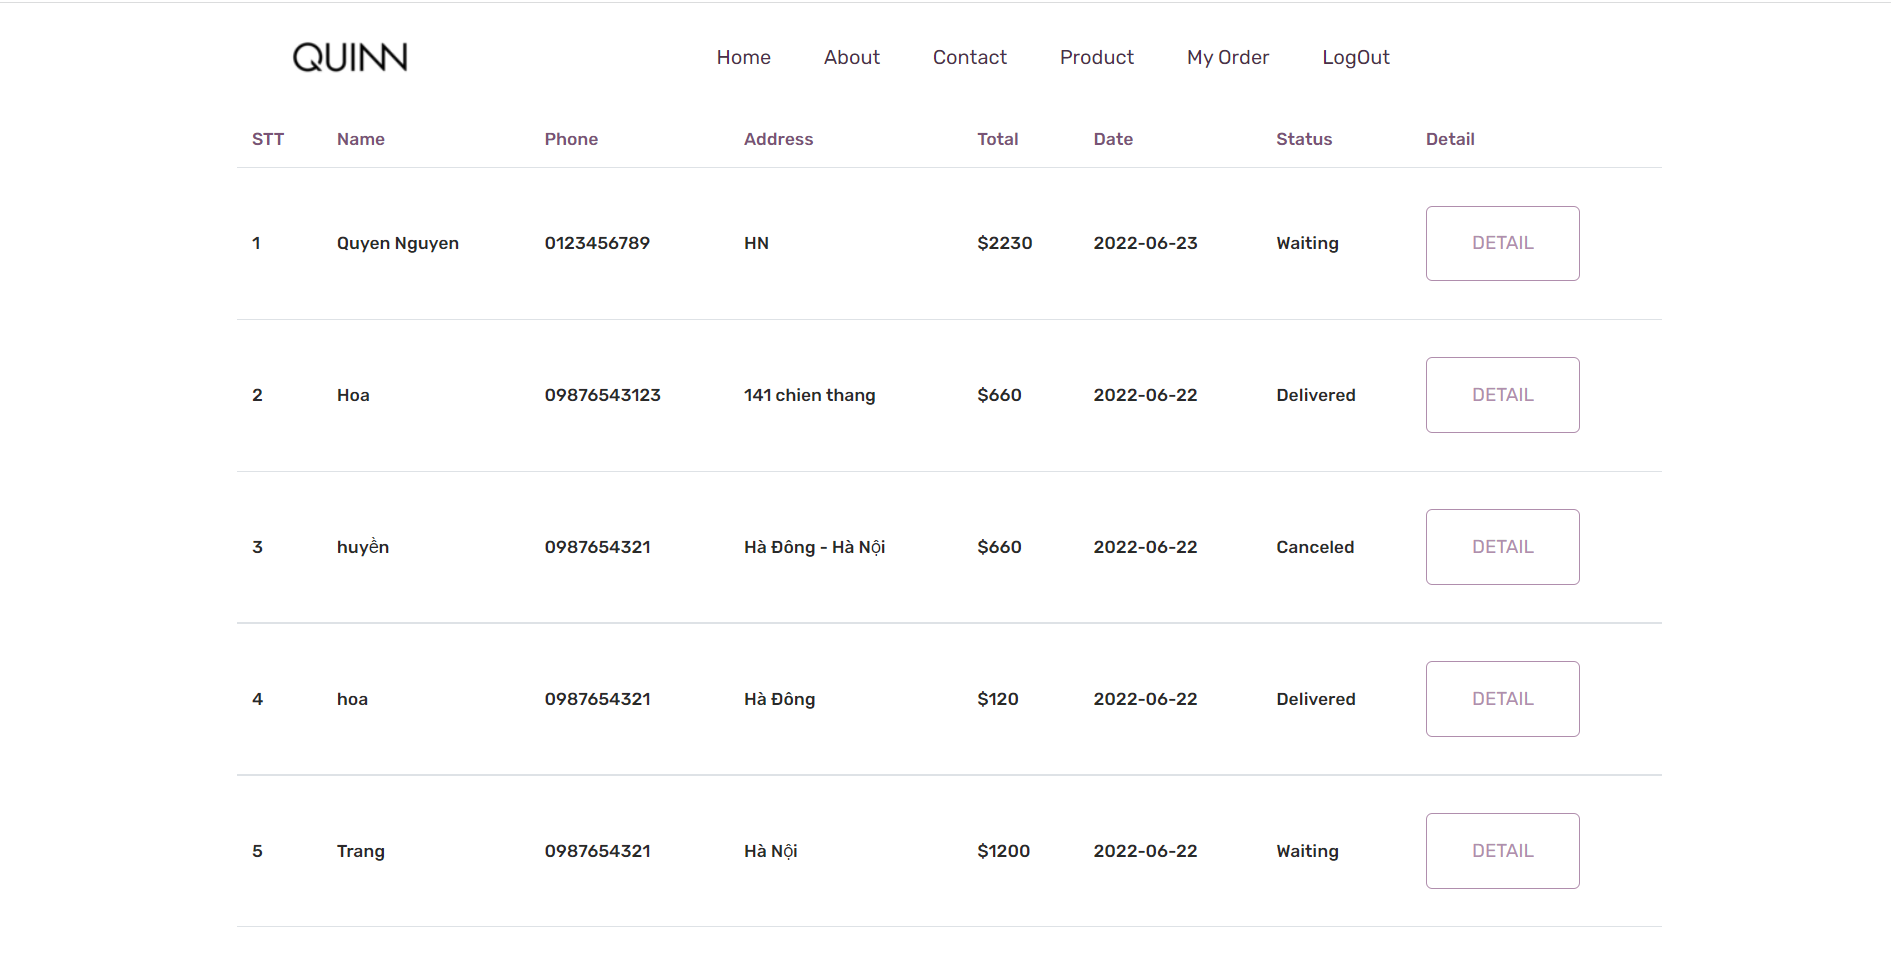Open detail for the $120 Hà Đông order
Image resolution: width=1891 pixels, height=953 pixels.
pyautogui.click(x=1502, y=698)
